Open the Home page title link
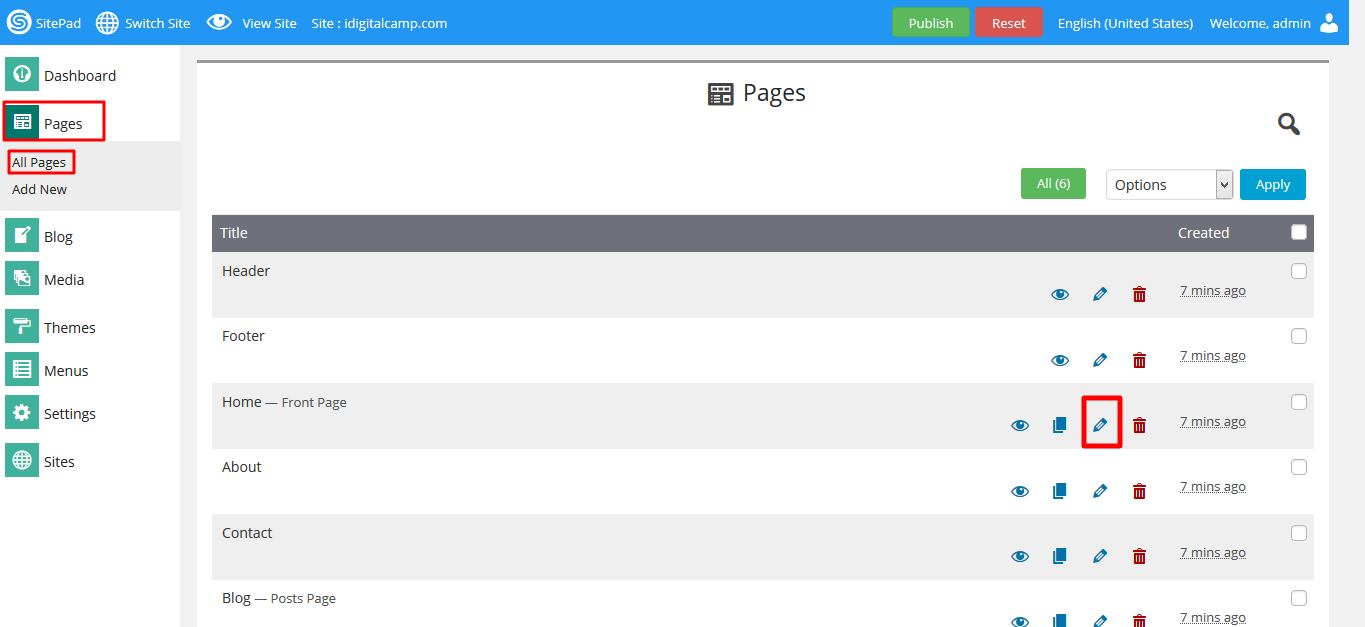 pos(241,401)
